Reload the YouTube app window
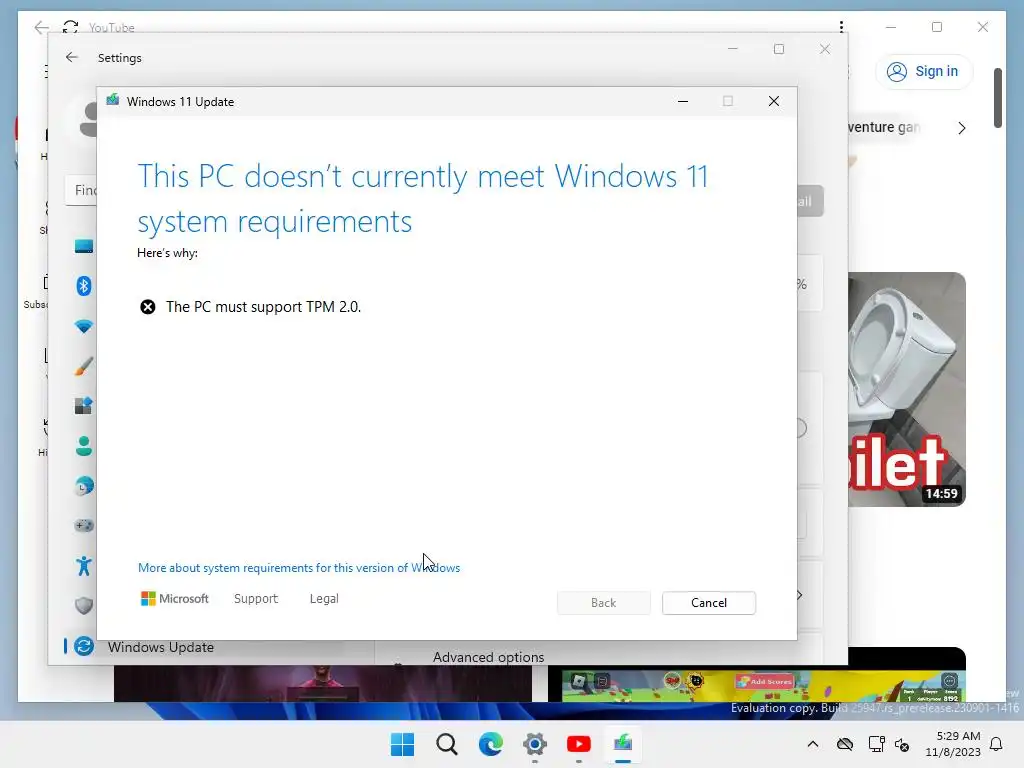 (x=71, y=27)
